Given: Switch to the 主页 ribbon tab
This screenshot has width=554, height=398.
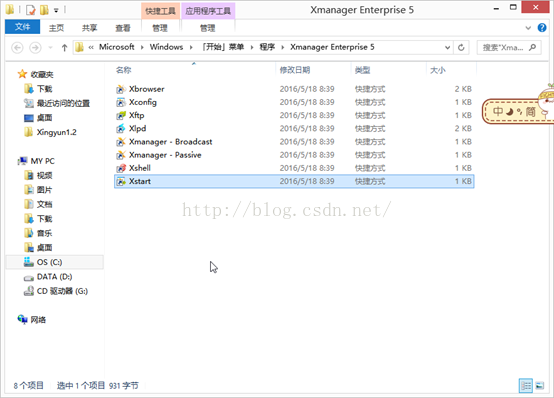Looking at the screenshot, I should tap(57, 28).
